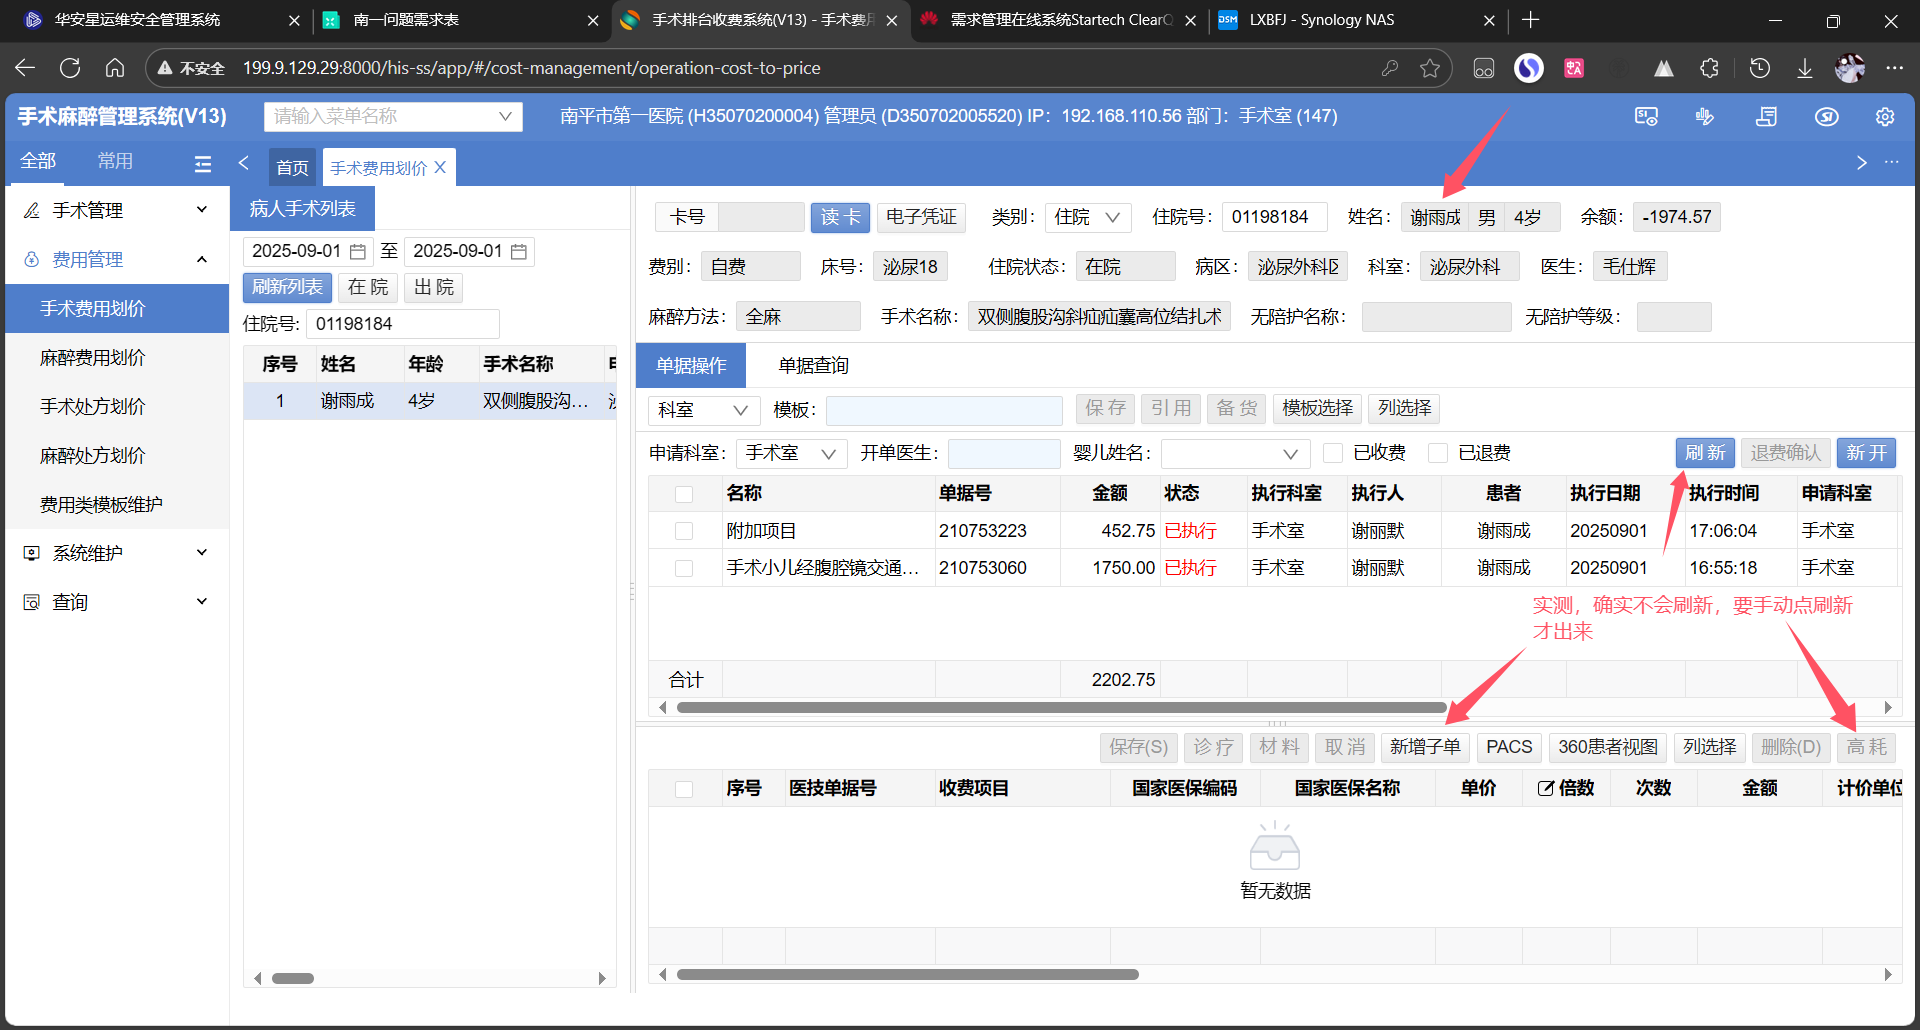Viewport: 1920px width, 1030px height.
Task: Check the row checkbox for bill 210753060
Action: click(x=684, y=568)
